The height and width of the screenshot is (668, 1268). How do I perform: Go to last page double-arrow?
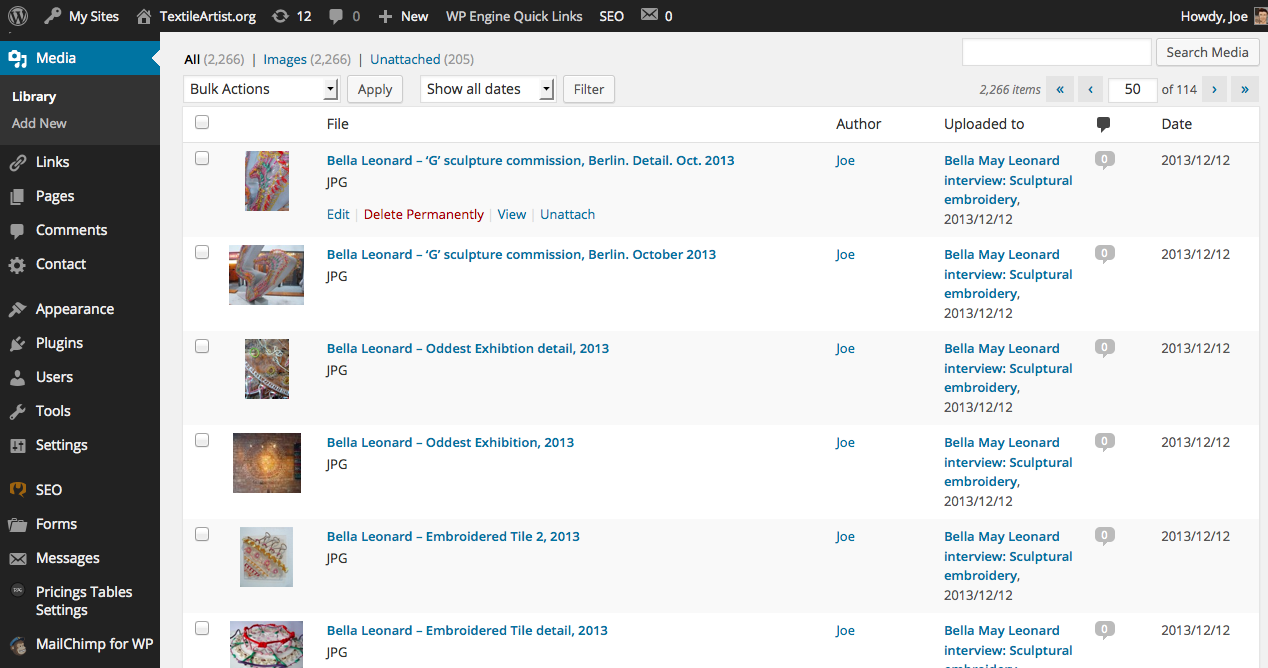coord(1245,89)
